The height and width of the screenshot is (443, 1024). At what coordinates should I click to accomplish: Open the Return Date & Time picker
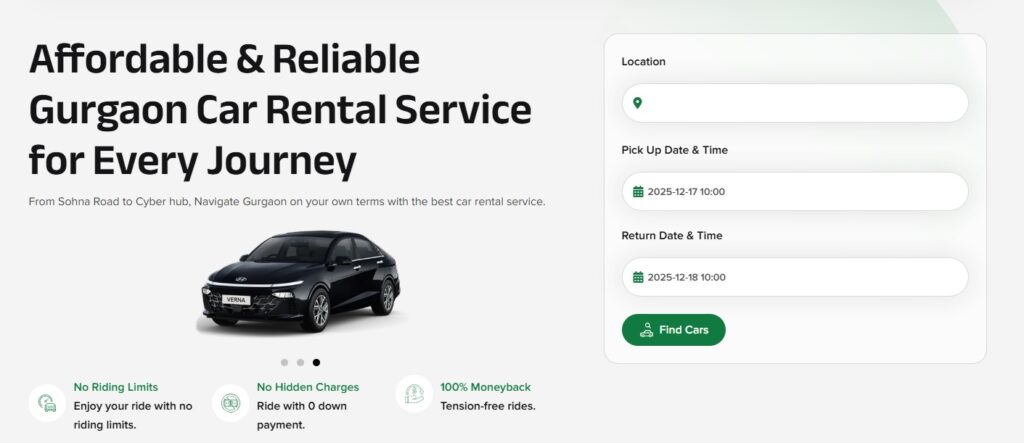coord(795,277)
